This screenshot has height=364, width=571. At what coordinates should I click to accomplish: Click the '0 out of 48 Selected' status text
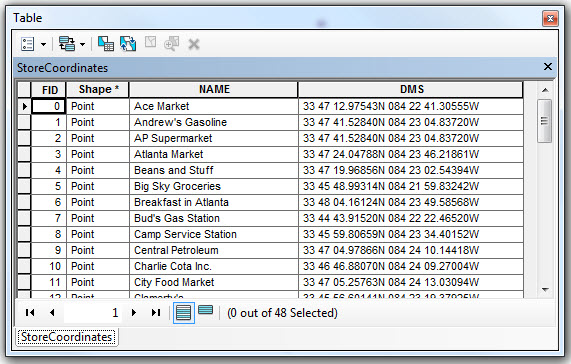282,313
